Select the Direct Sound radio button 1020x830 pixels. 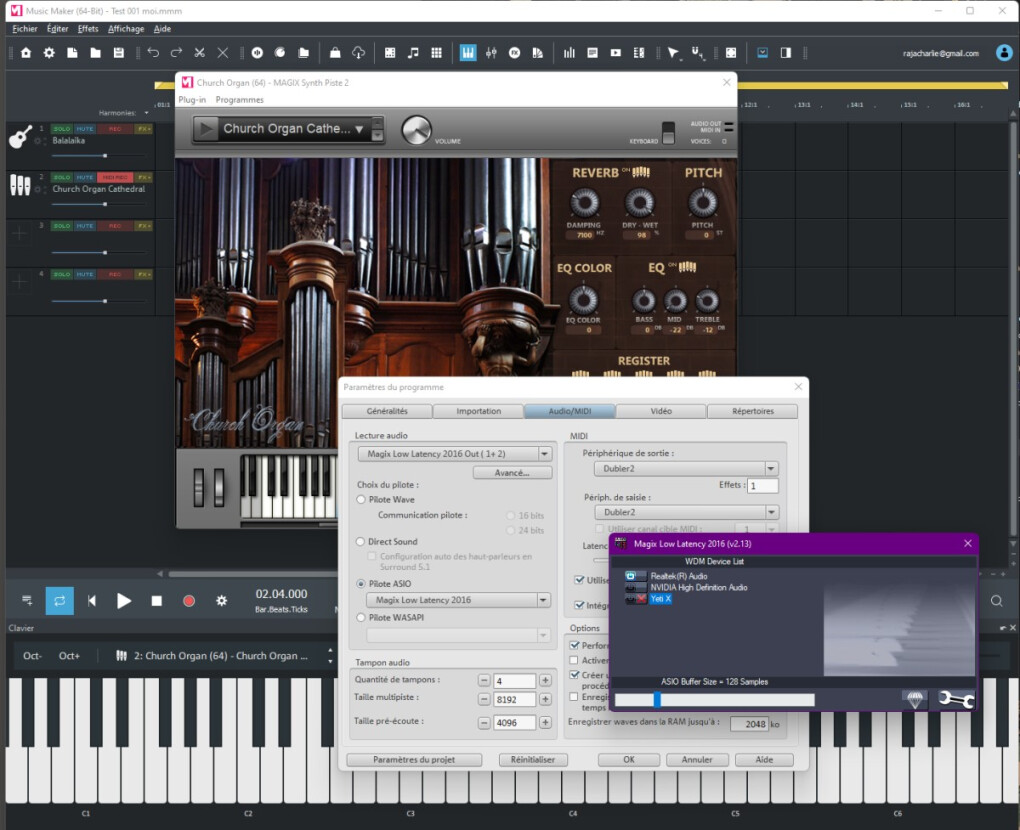click(x=360, y=541)
